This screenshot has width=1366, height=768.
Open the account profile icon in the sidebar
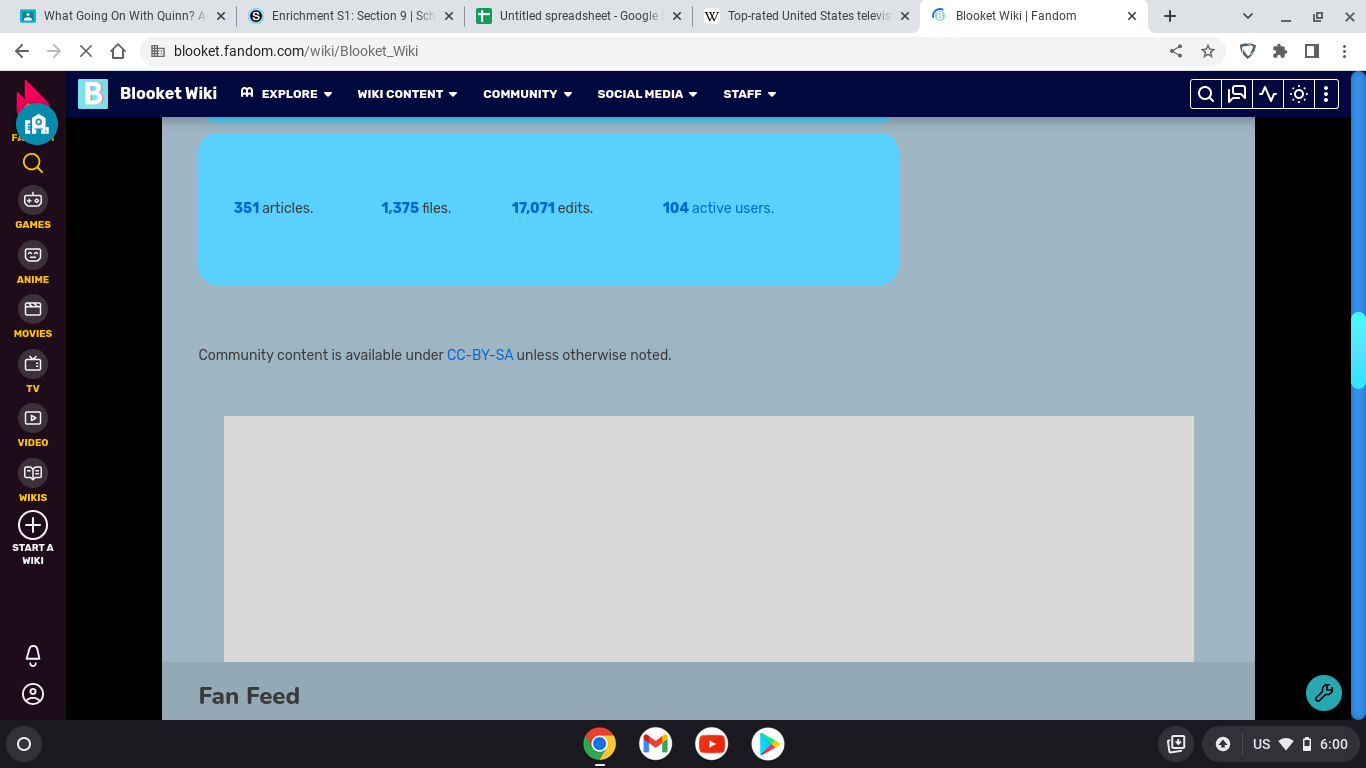pyautogui.click(x=32, y=694)
